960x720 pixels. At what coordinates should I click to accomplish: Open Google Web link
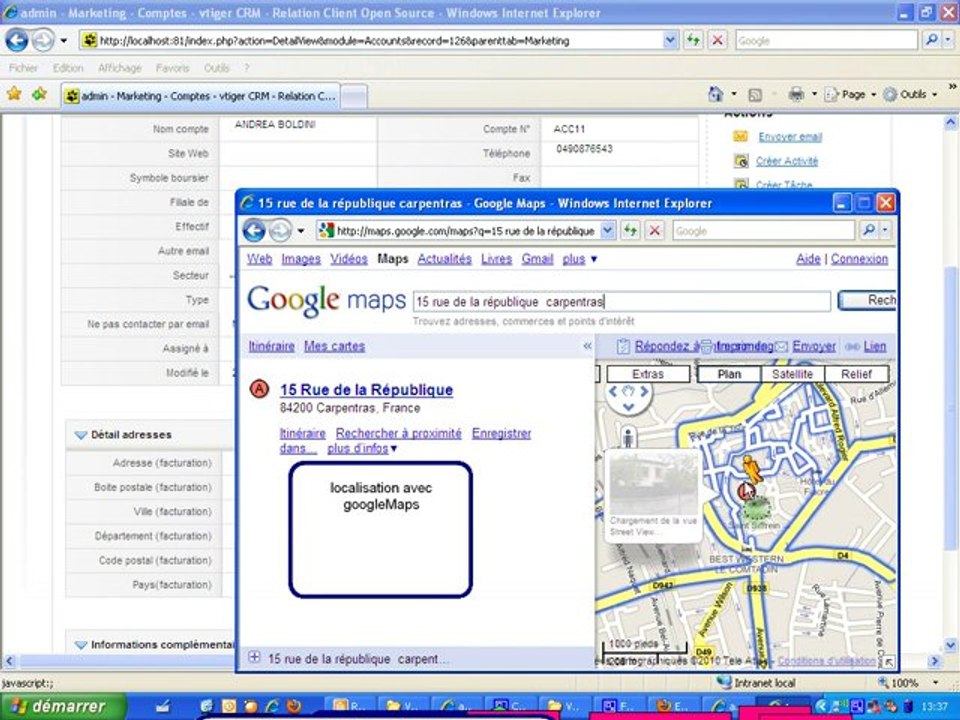[260, 259]
